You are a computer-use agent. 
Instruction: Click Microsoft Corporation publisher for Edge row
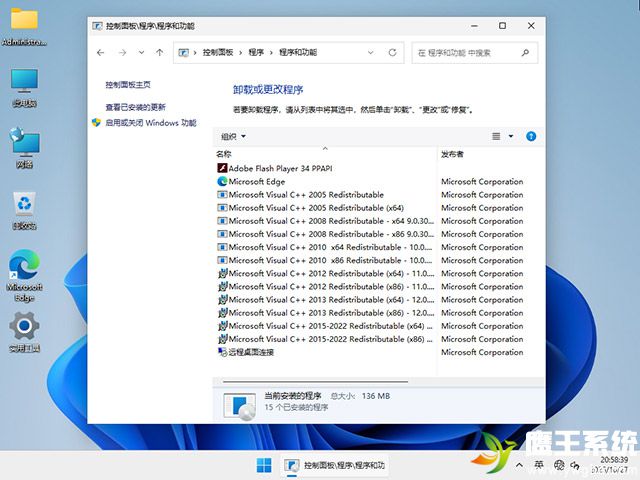(482, 181)
